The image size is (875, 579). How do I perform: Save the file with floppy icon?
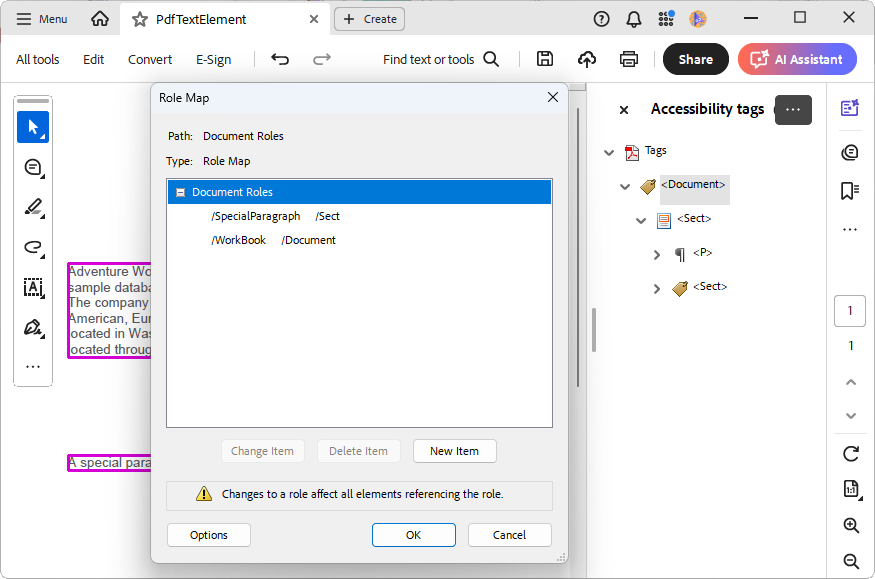pos(545,59)
